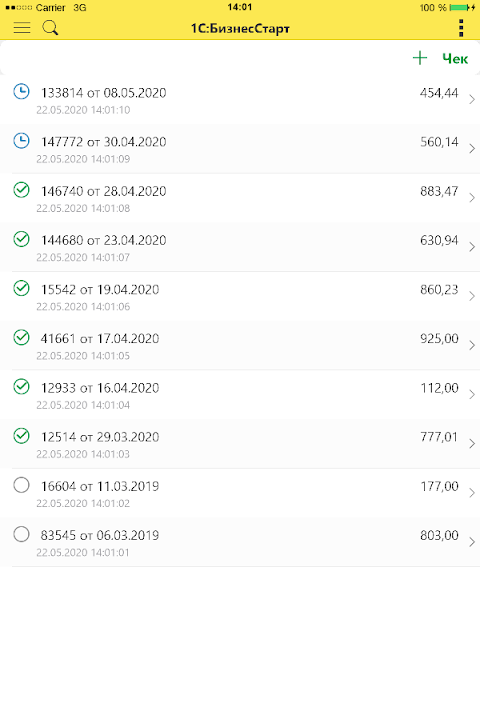The width and height of the screenshot is (480, 723).
Task: Tap the amount 630,94
Action: click(x=439, y=240)
